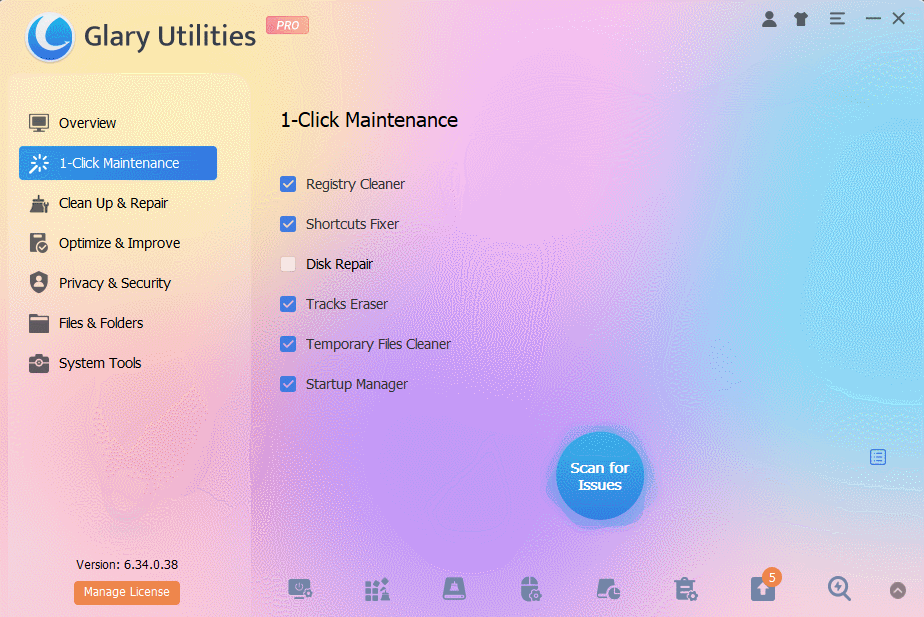
Task: Open the skin theme shirt icon
Action: (800, 19)
